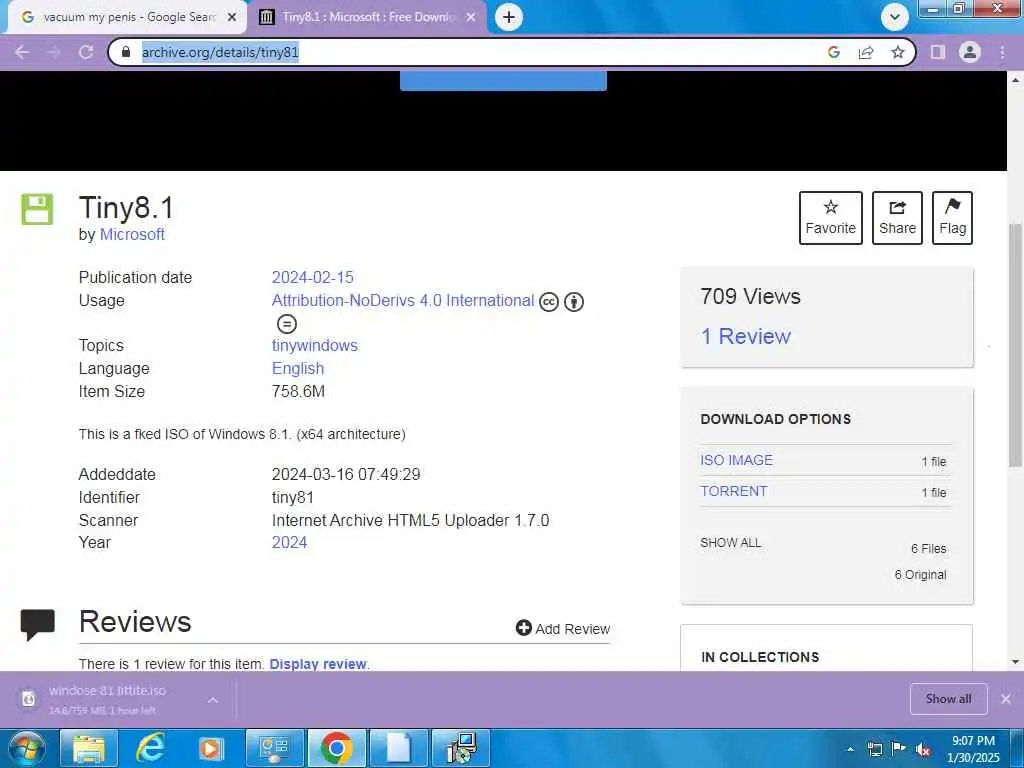Open a new tab with plus button
Image resolution: width=1024 pixels, height=768 pixels.
click(509, 17)
